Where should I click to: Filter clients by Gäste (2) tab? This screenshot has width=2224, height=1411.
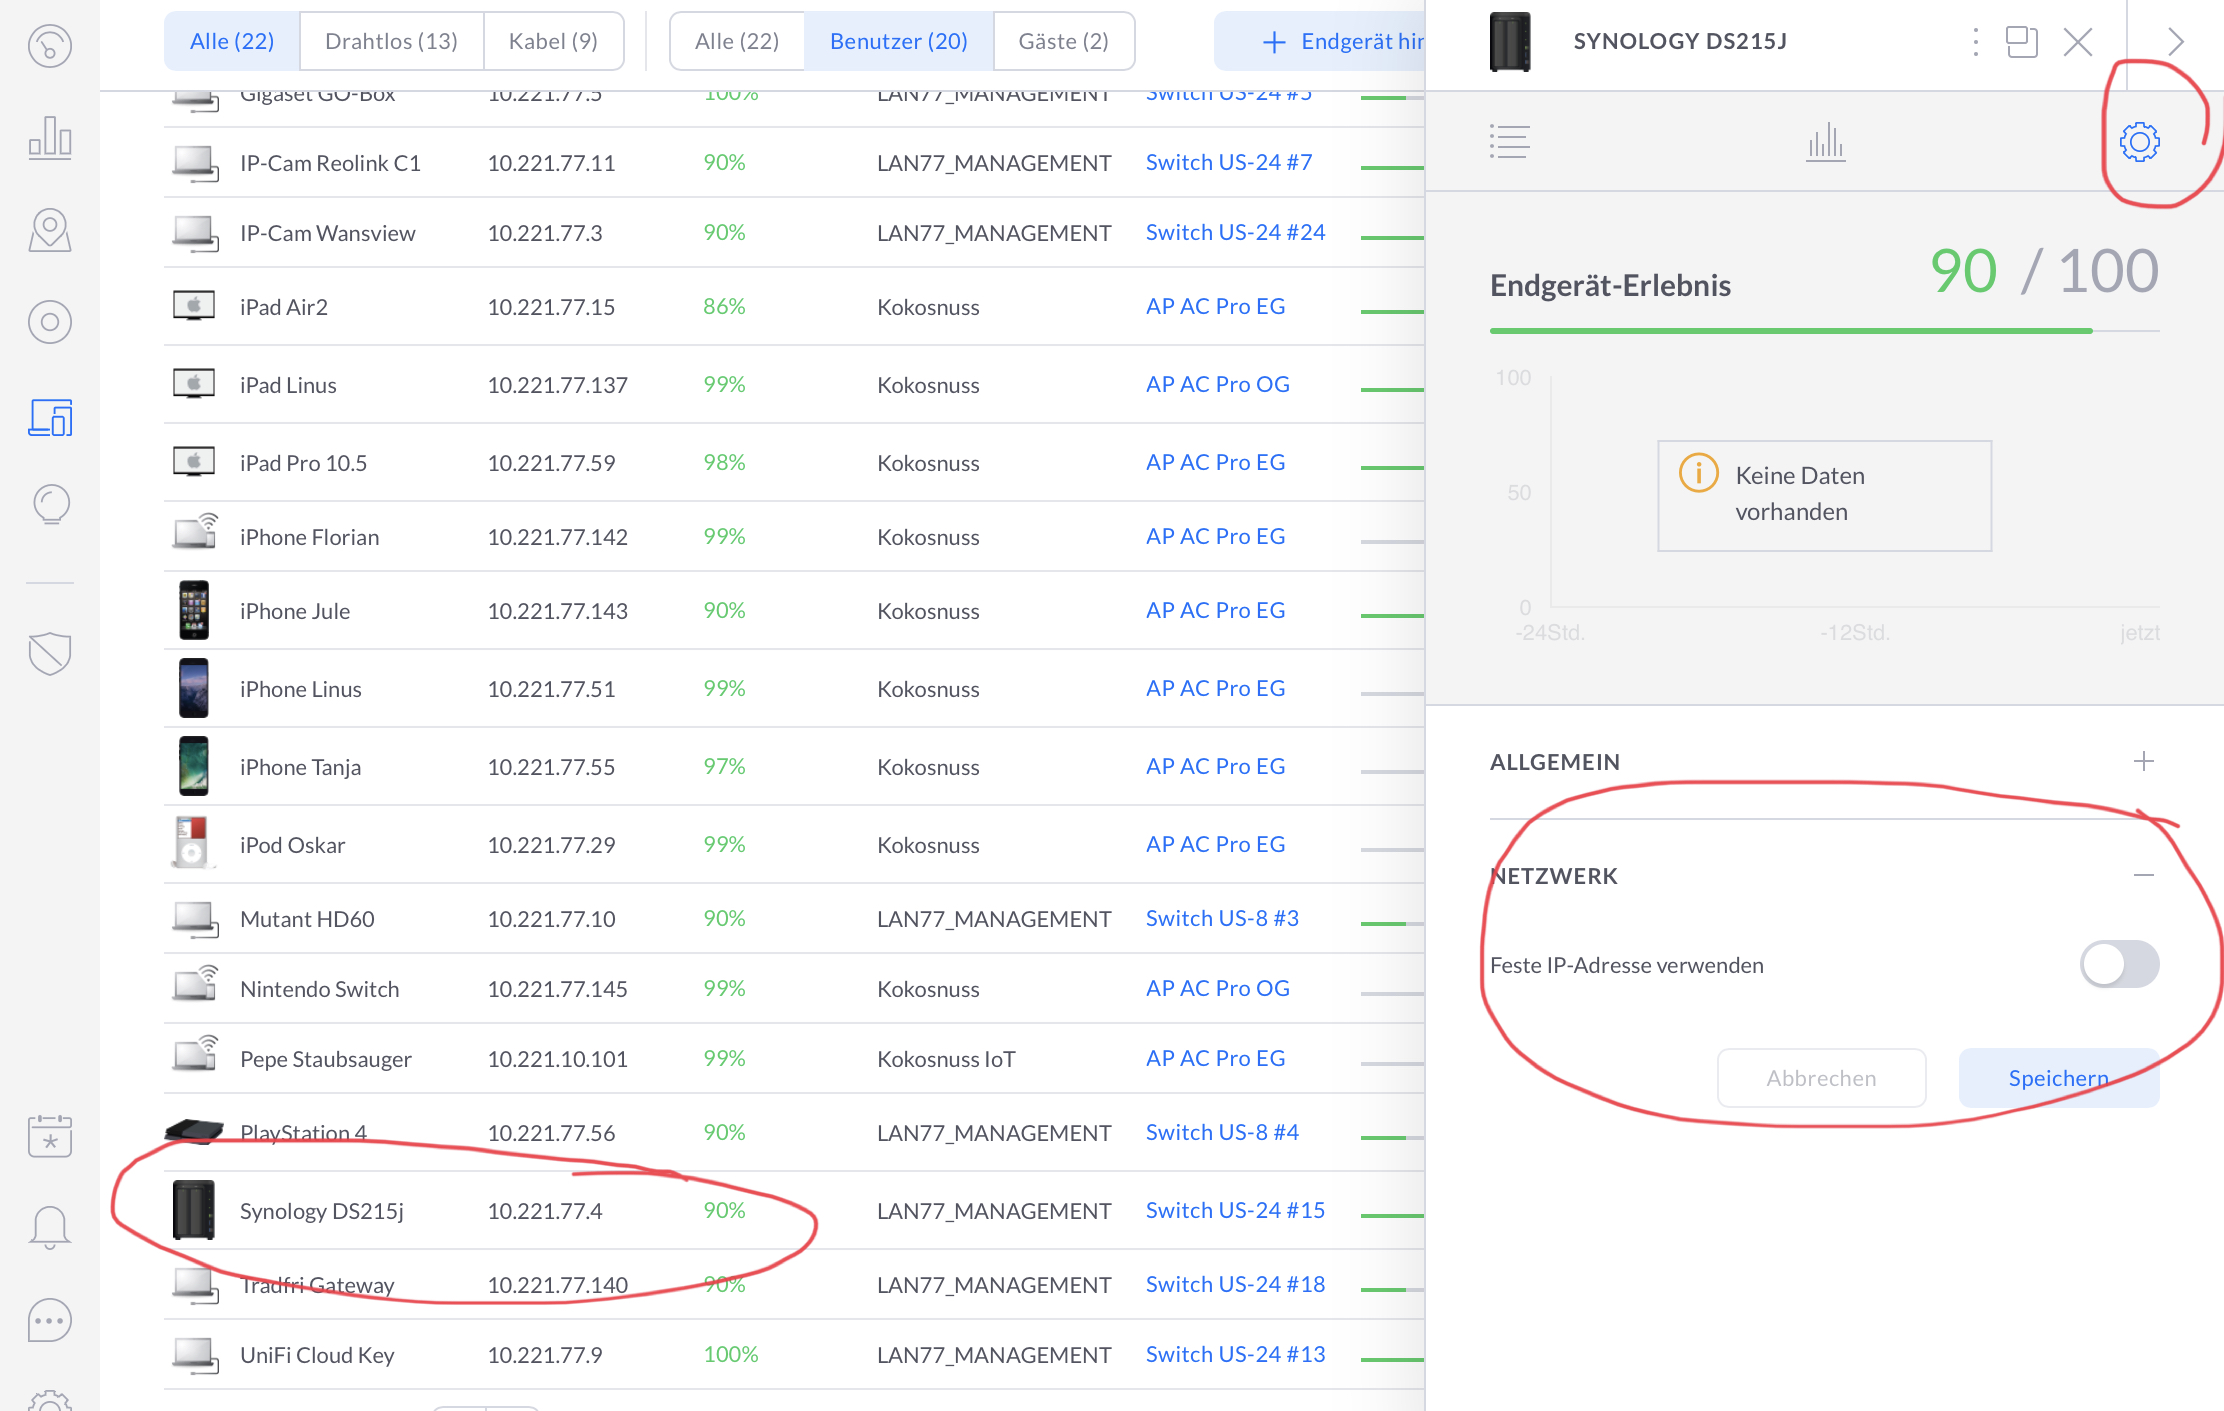(1063, 42)
